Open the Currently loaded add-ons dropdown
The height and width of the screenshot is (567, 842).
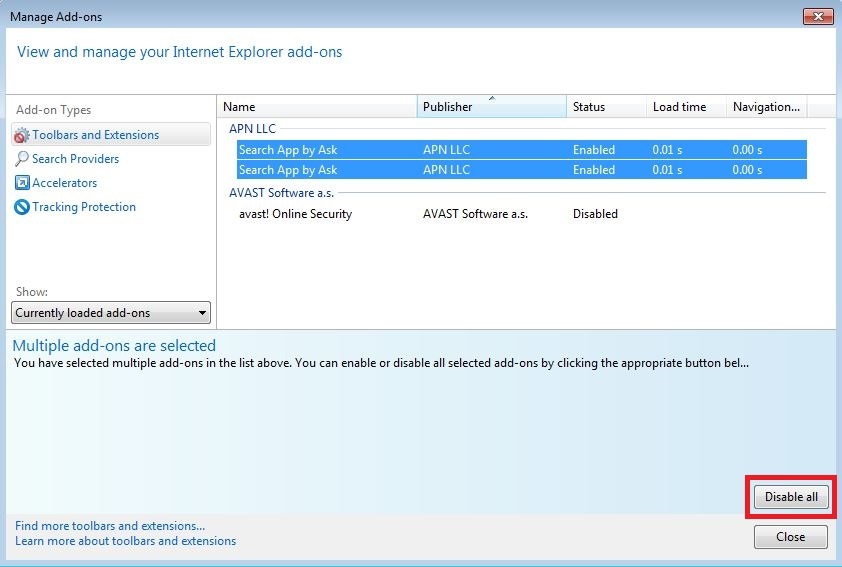point(111,312)
